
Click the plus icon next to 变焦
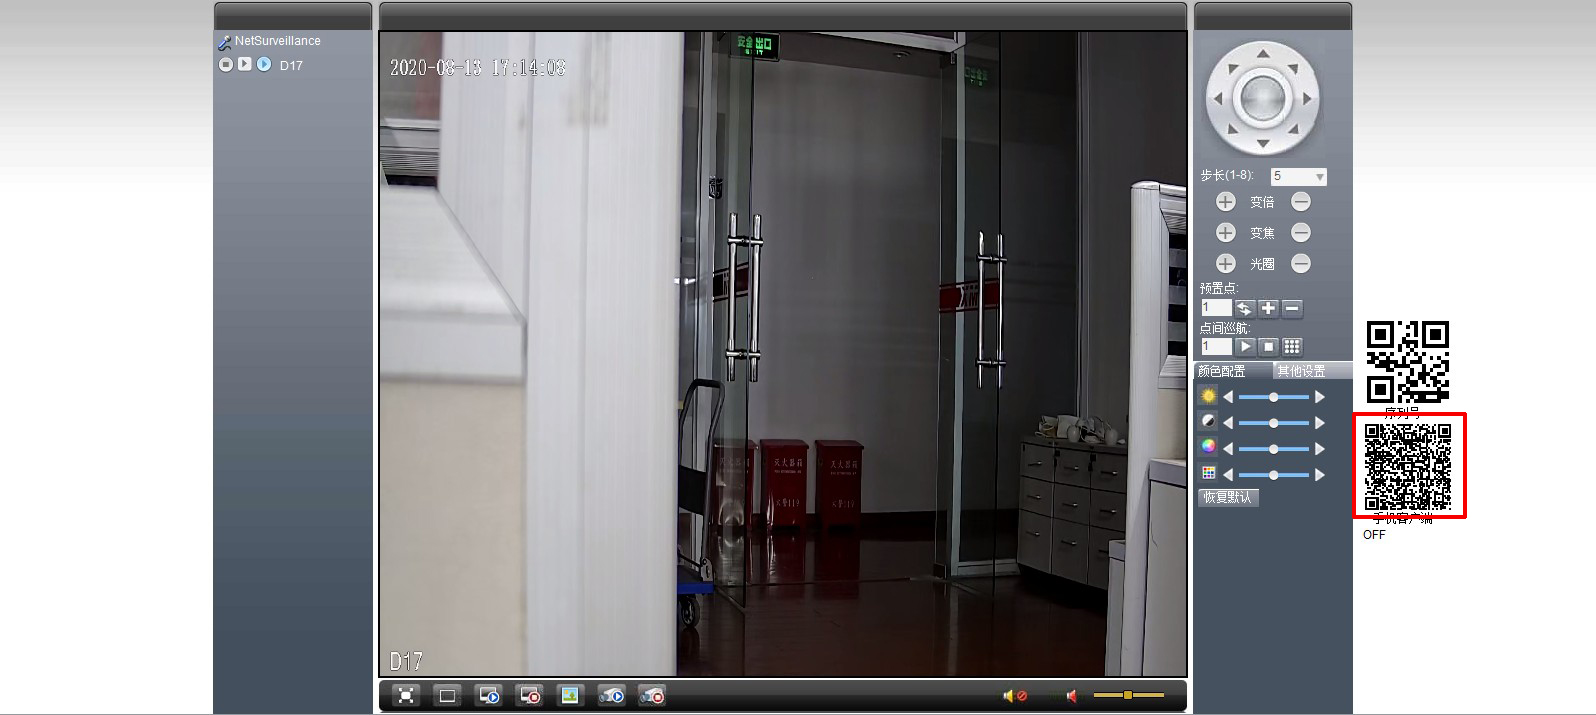pos(1225,233)
